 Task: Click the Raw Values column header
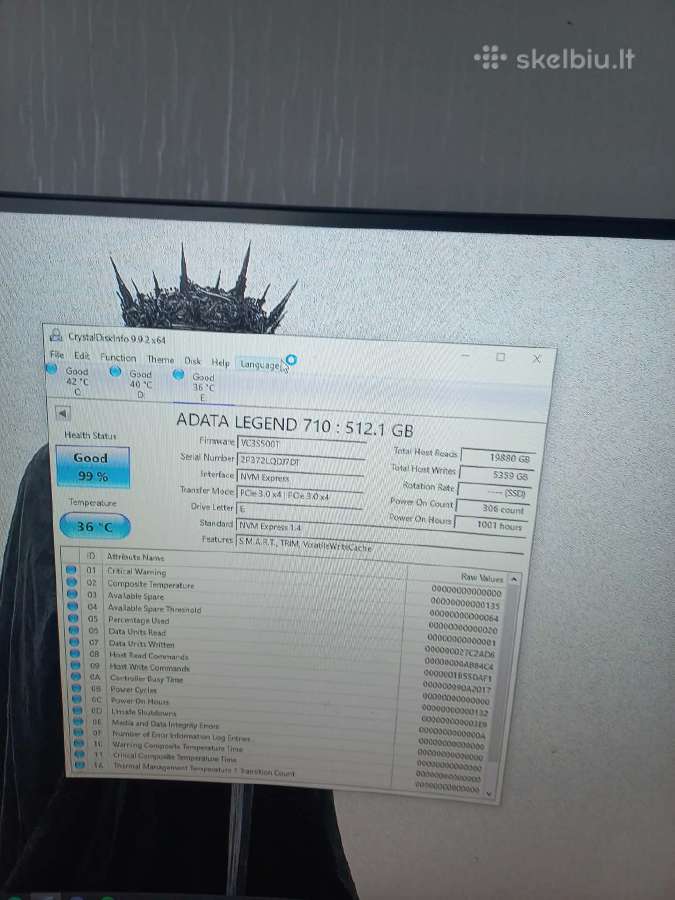click(x=482, y=577)
